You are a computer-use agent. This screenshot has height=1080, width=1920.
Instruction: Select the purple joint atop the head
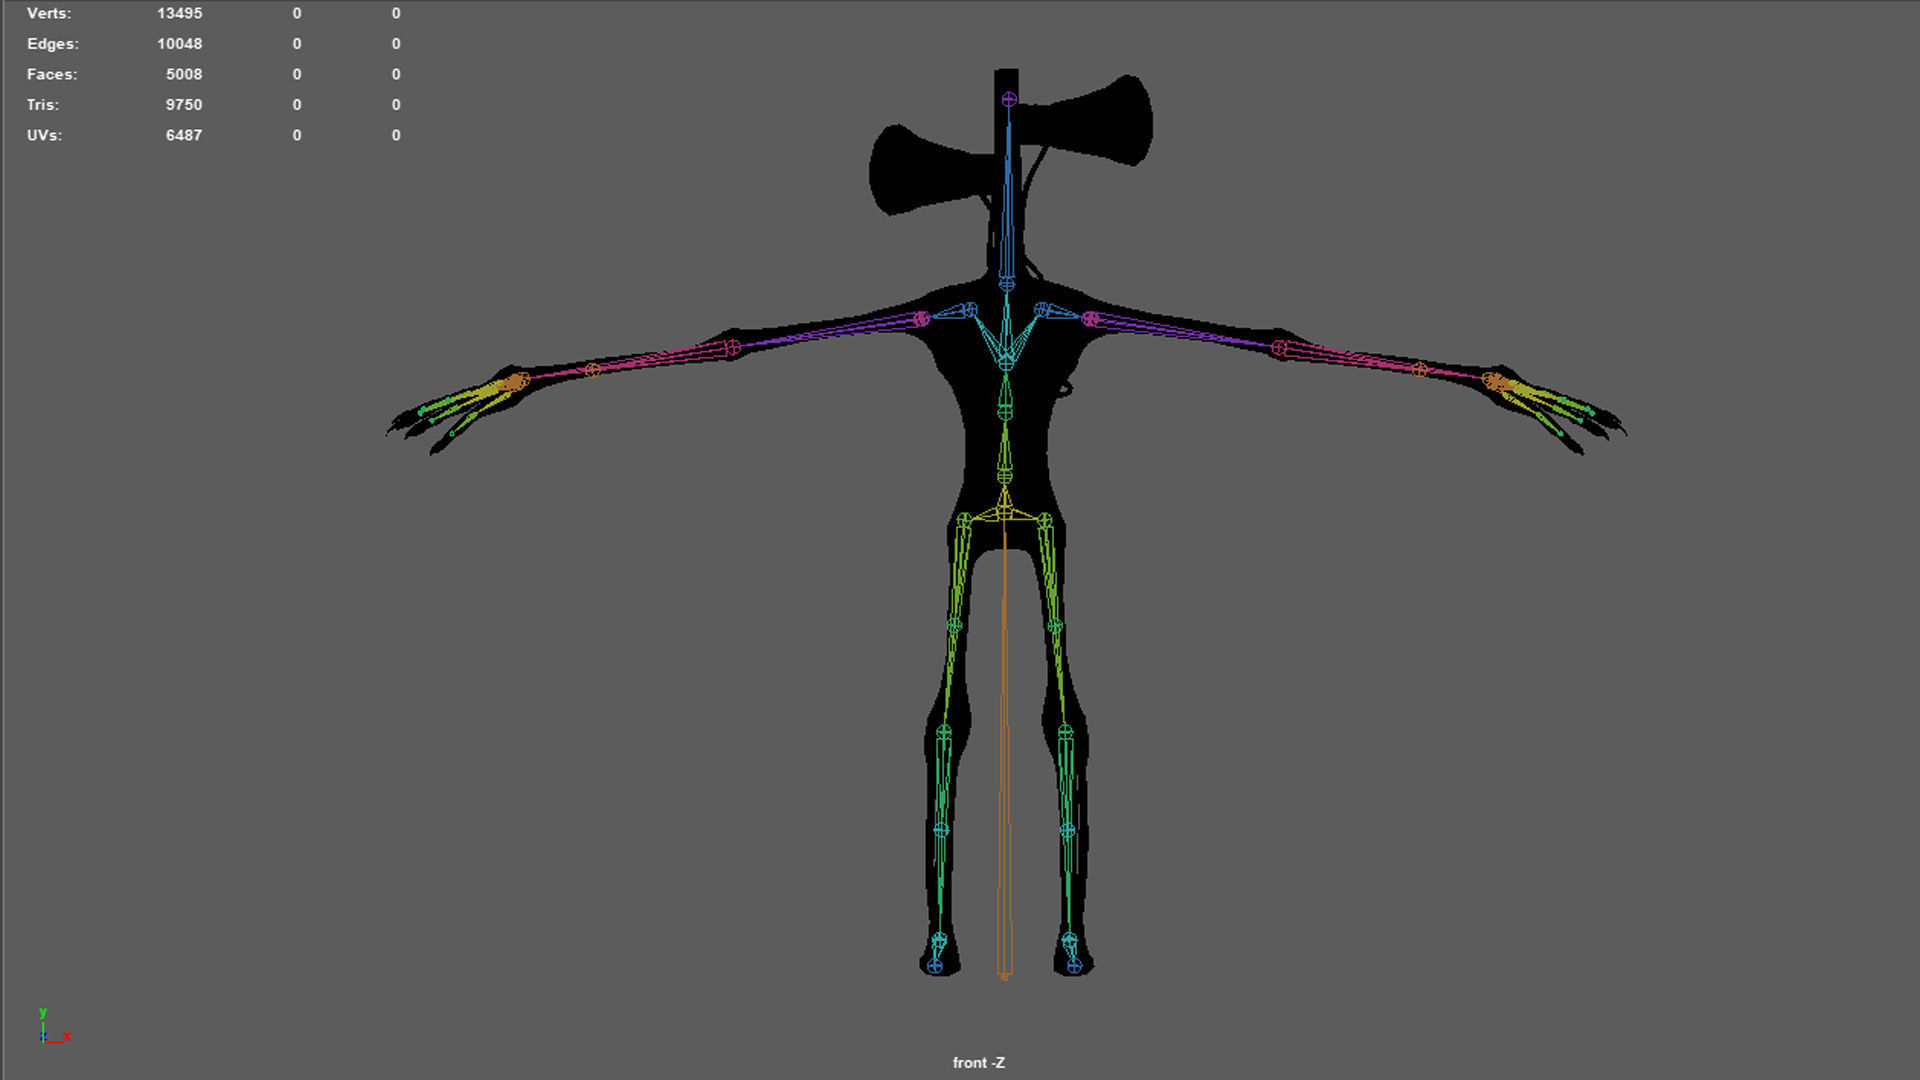tap(1008, 99)
